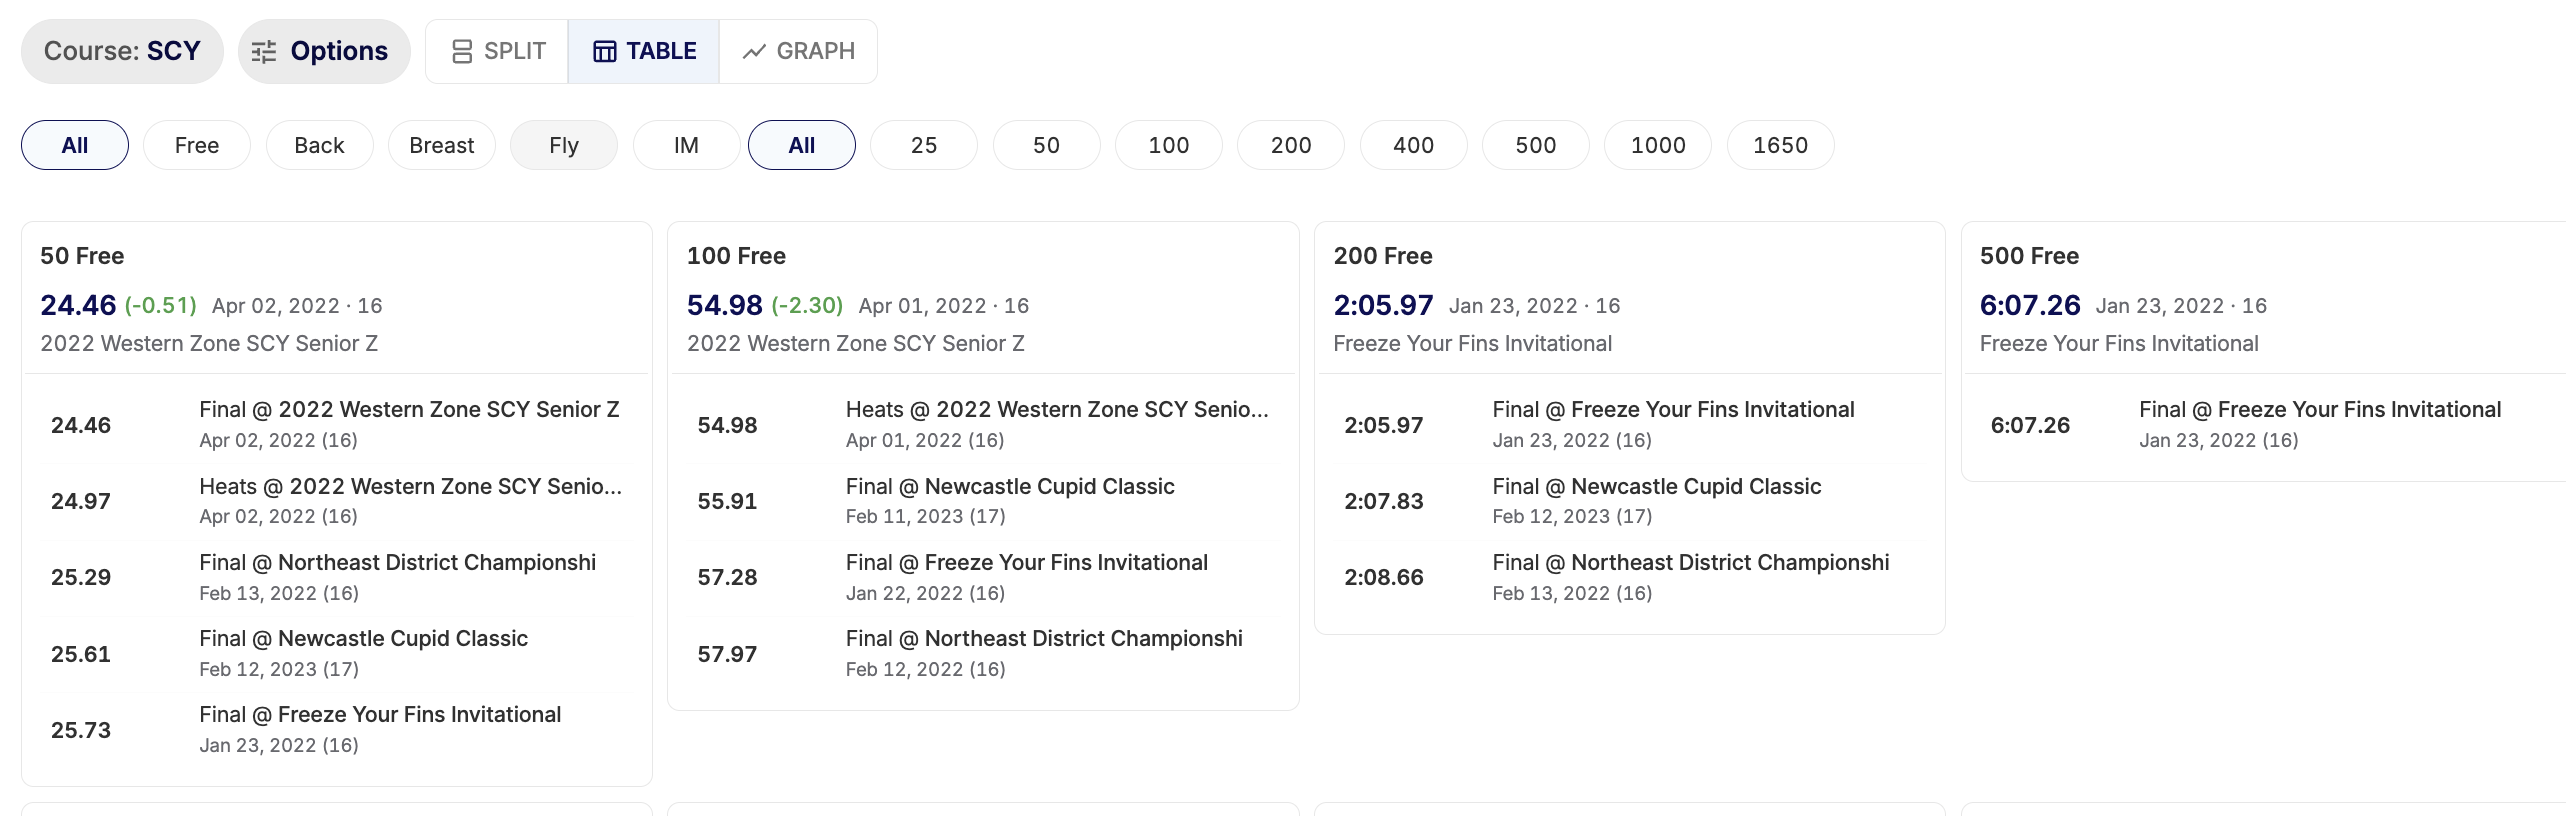Click the TABLE grid icon
2566x816 pixels.
tap(605, 52)
